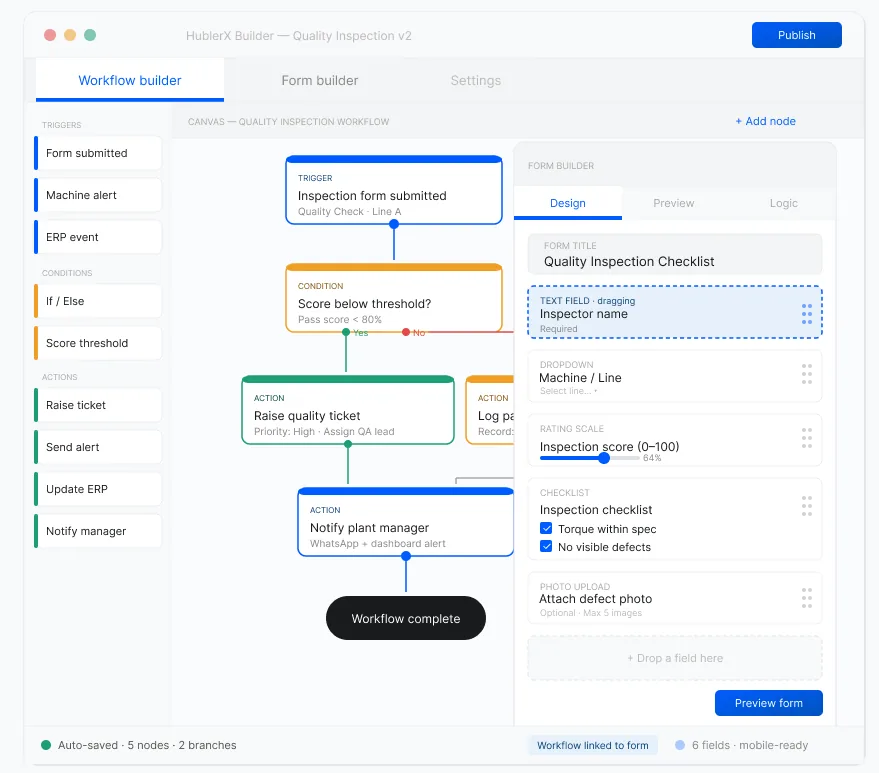Toggle the Torque within spec checkbox
Viewport: 879px width, 773px height.
pos(546,529)
